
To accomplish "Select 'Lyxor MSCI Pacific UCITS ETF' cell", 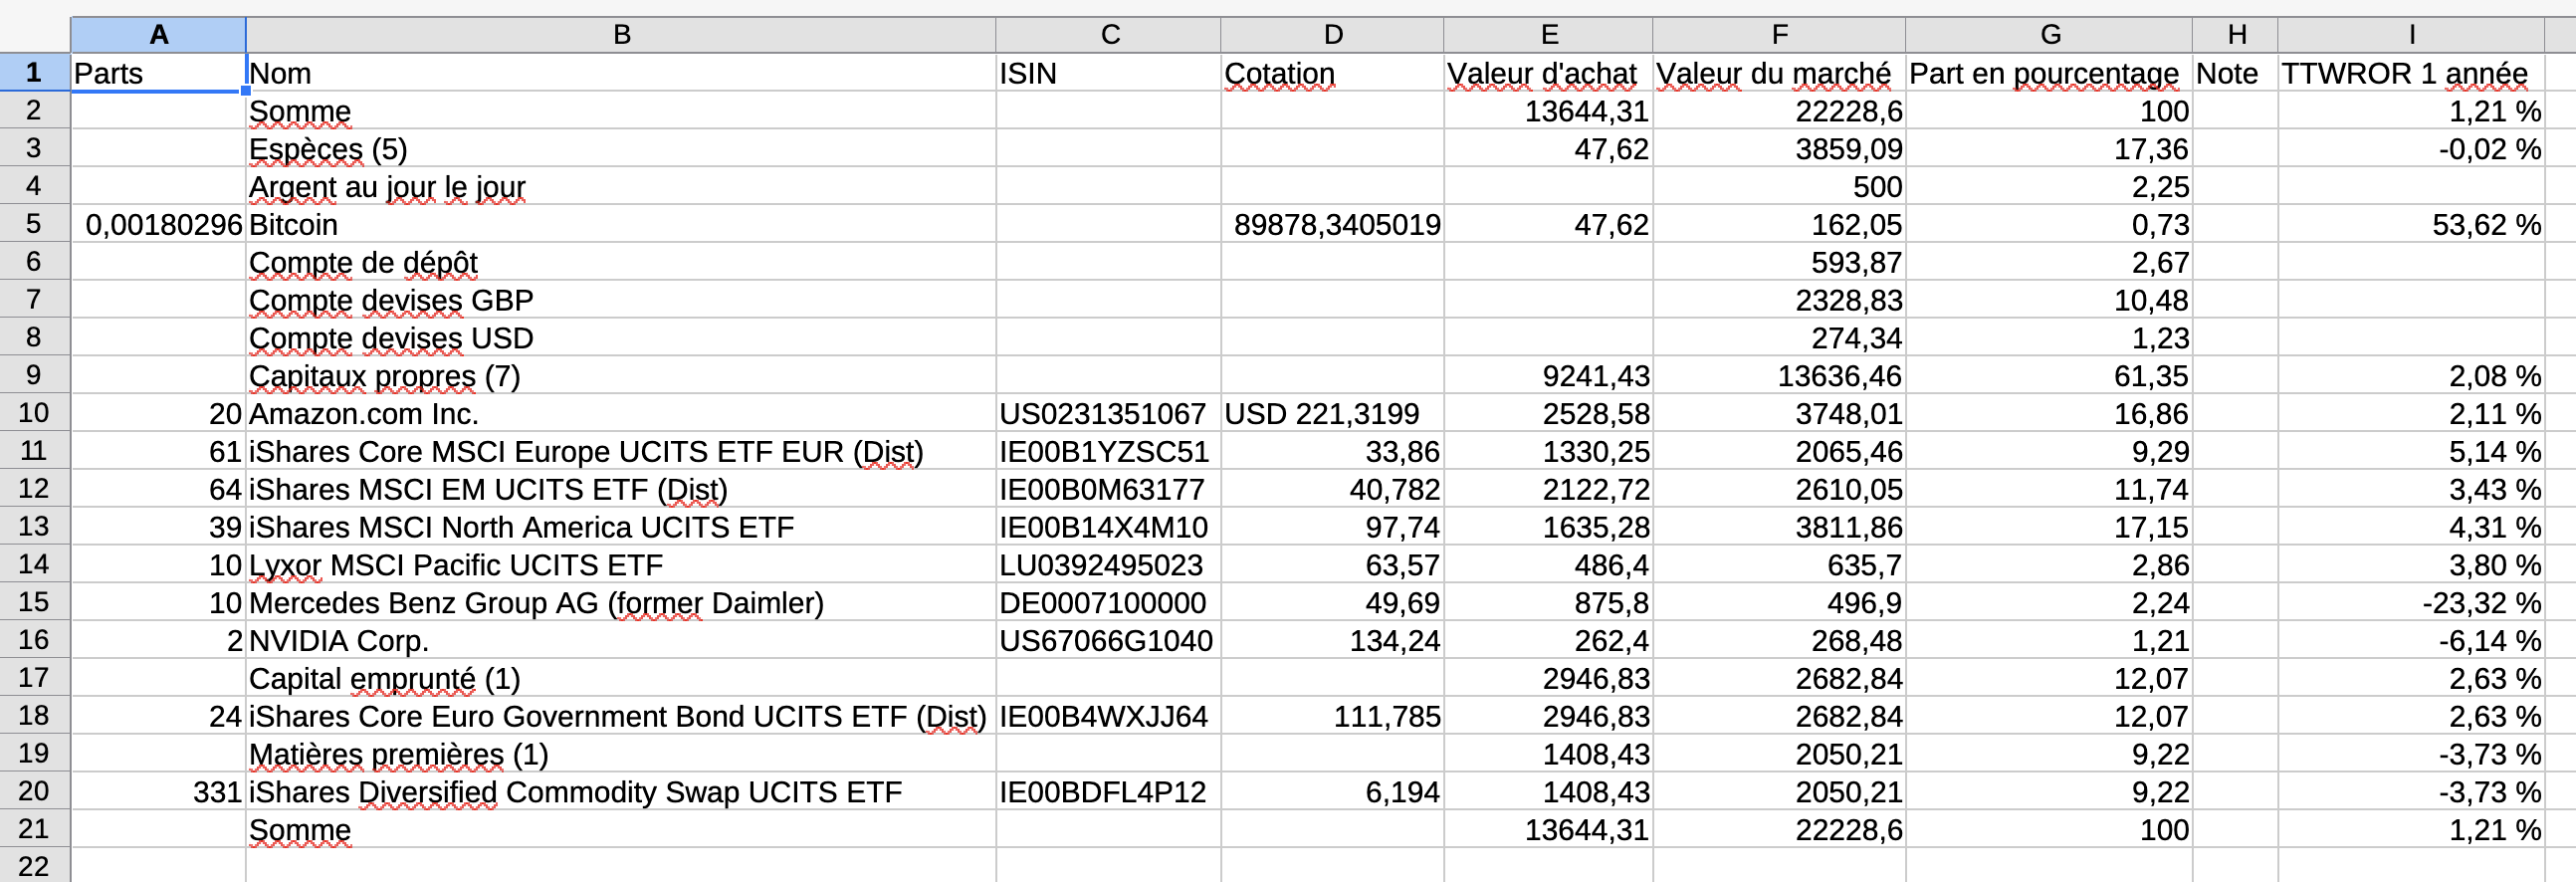I will [x=621, y=565].
